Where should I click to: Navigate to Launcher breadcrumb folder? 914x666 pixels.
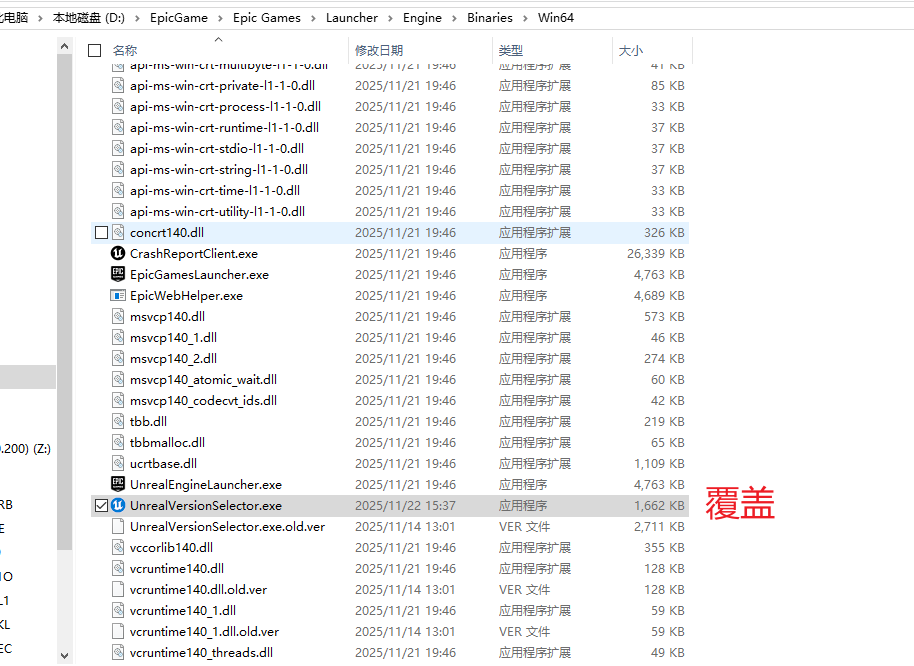click(351, 18)
